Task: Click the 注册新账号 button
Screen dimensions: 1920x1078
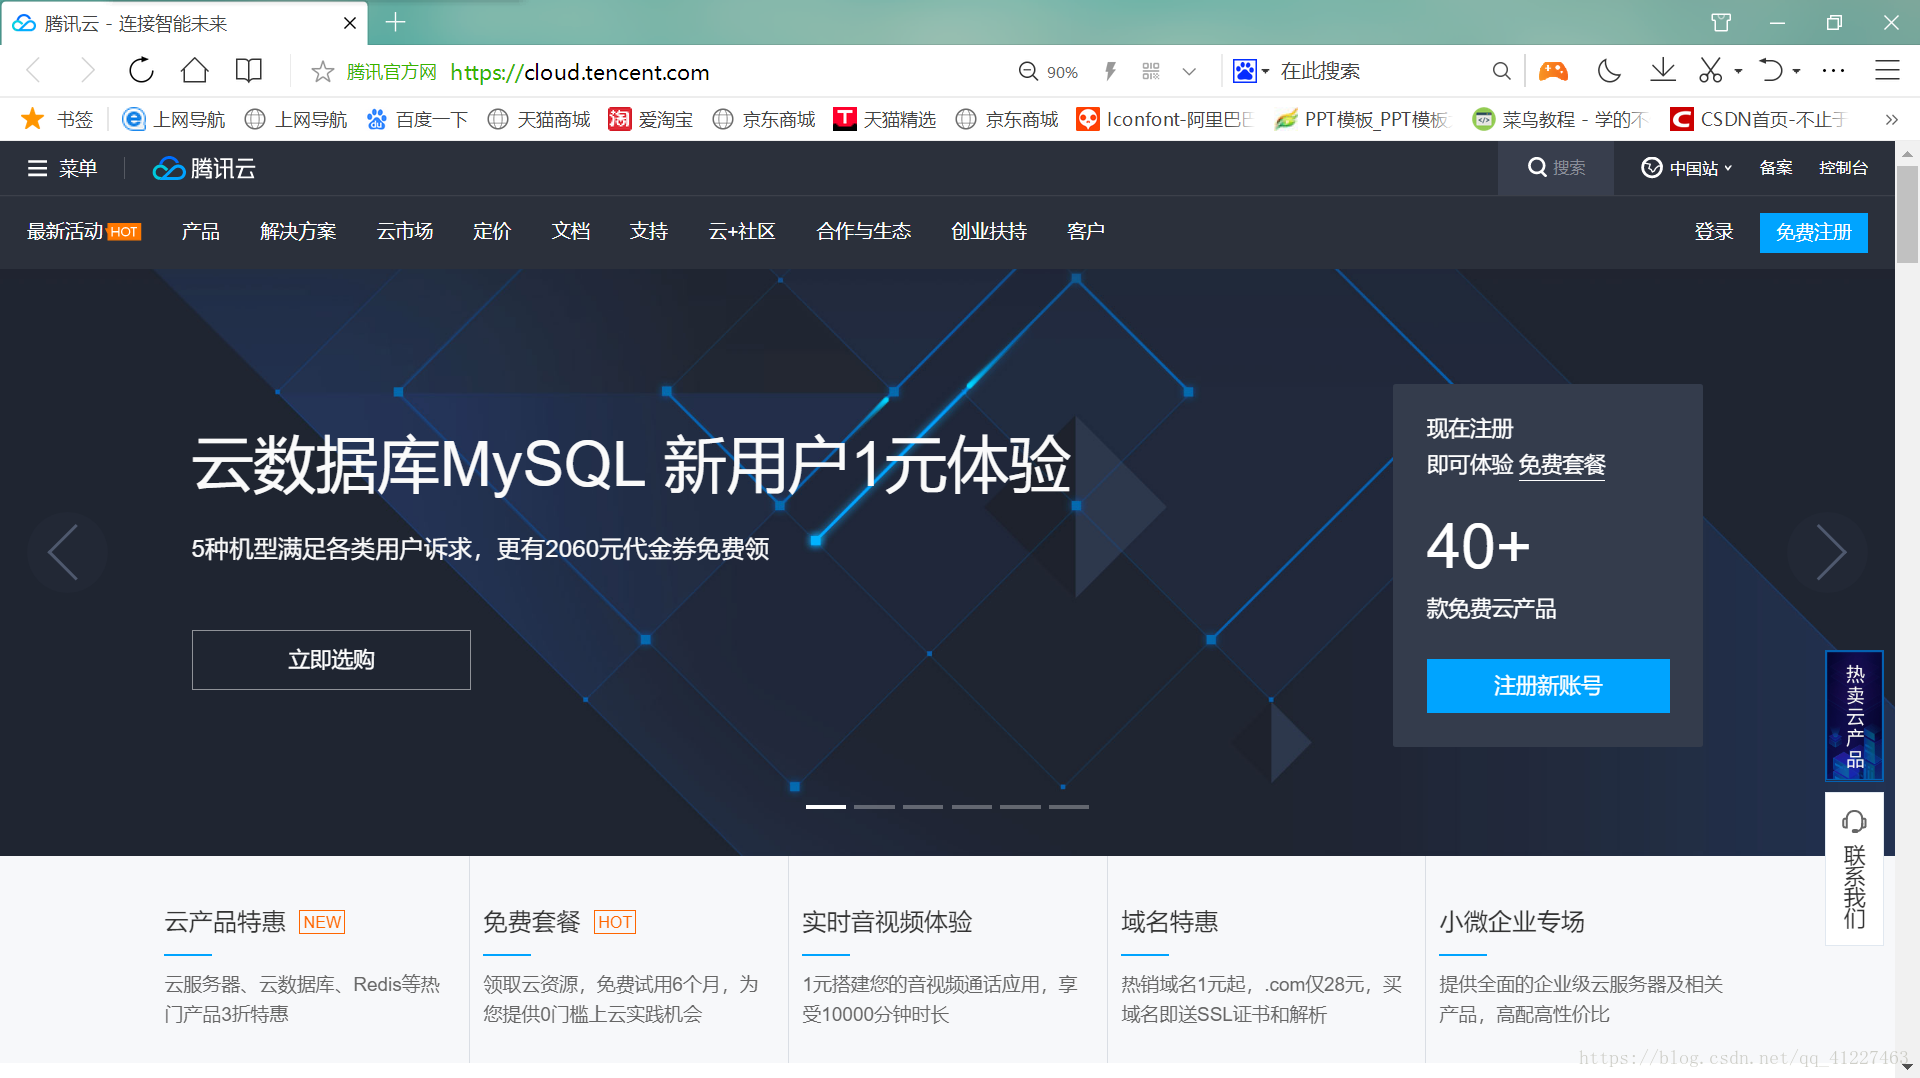Action: coord(1548,686)
